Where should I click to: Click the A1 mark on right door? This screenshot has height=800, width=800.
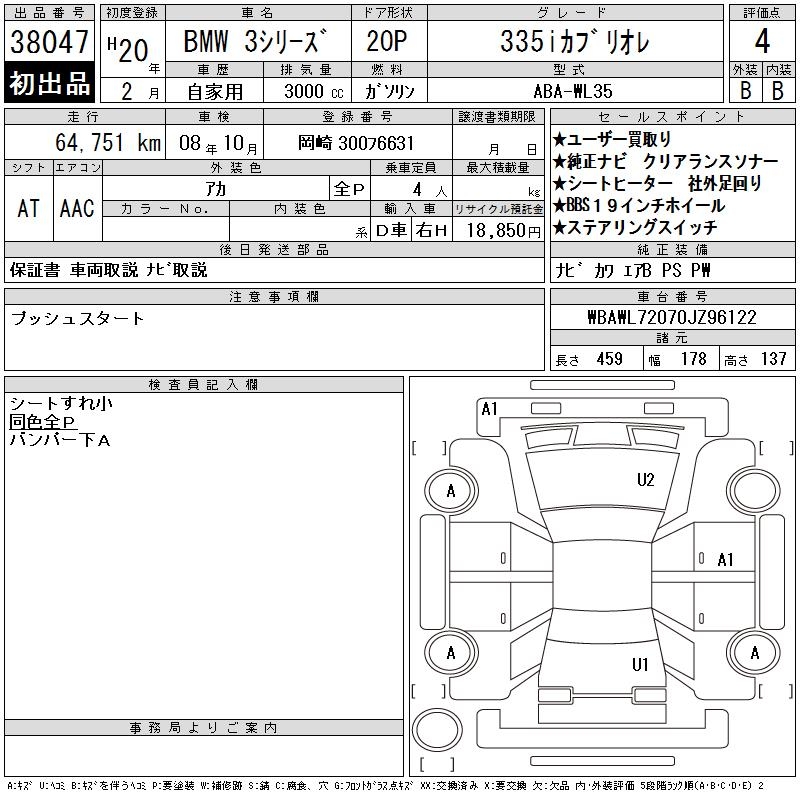pos(726,560)
